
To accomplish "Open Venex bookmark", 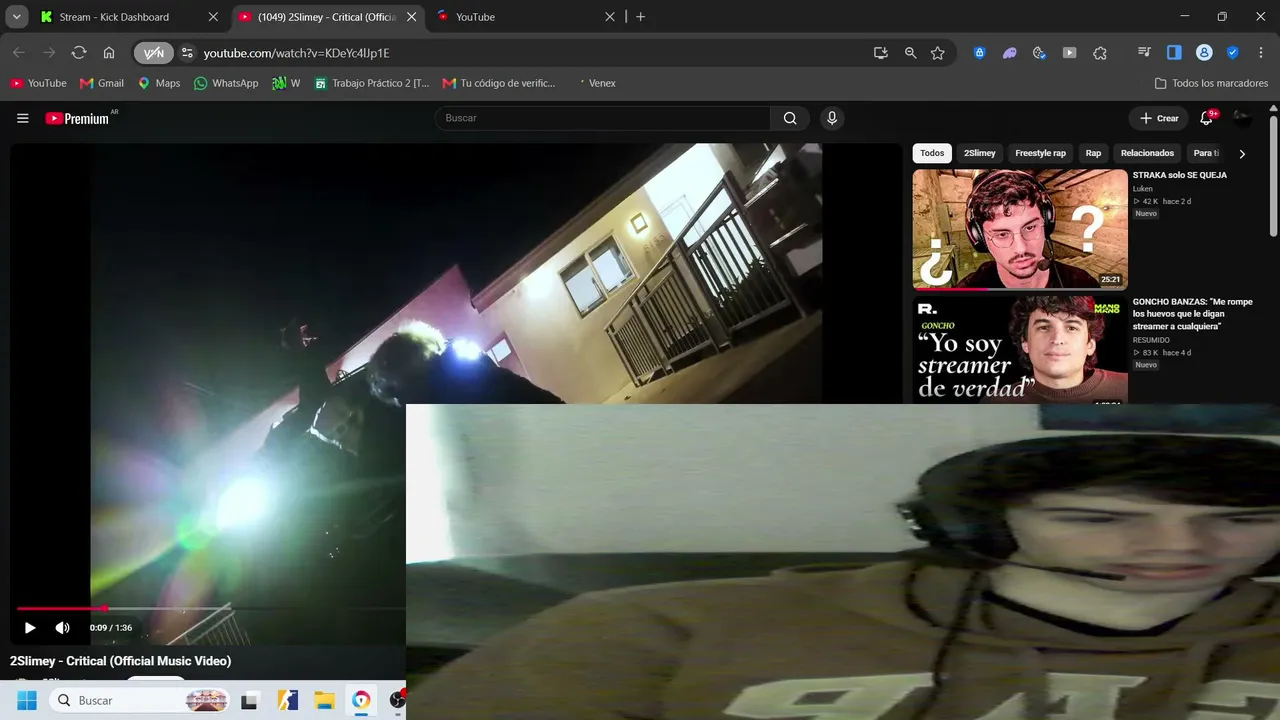I will point(596,83).
